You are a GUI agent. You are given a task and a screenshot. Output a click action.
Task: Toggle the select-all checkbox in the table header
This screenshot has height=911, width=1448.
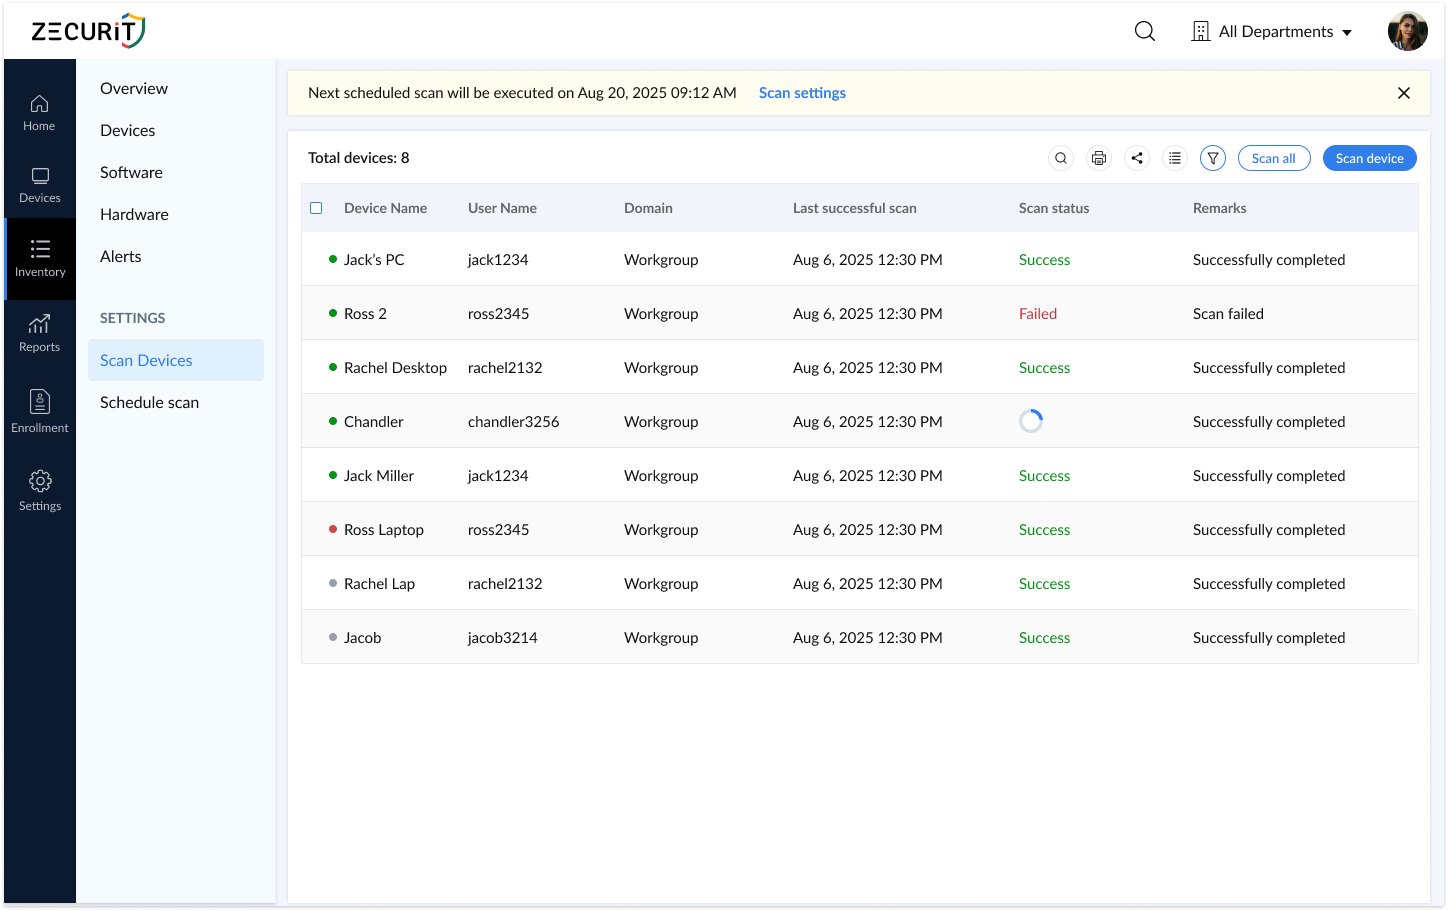[316, 208]
